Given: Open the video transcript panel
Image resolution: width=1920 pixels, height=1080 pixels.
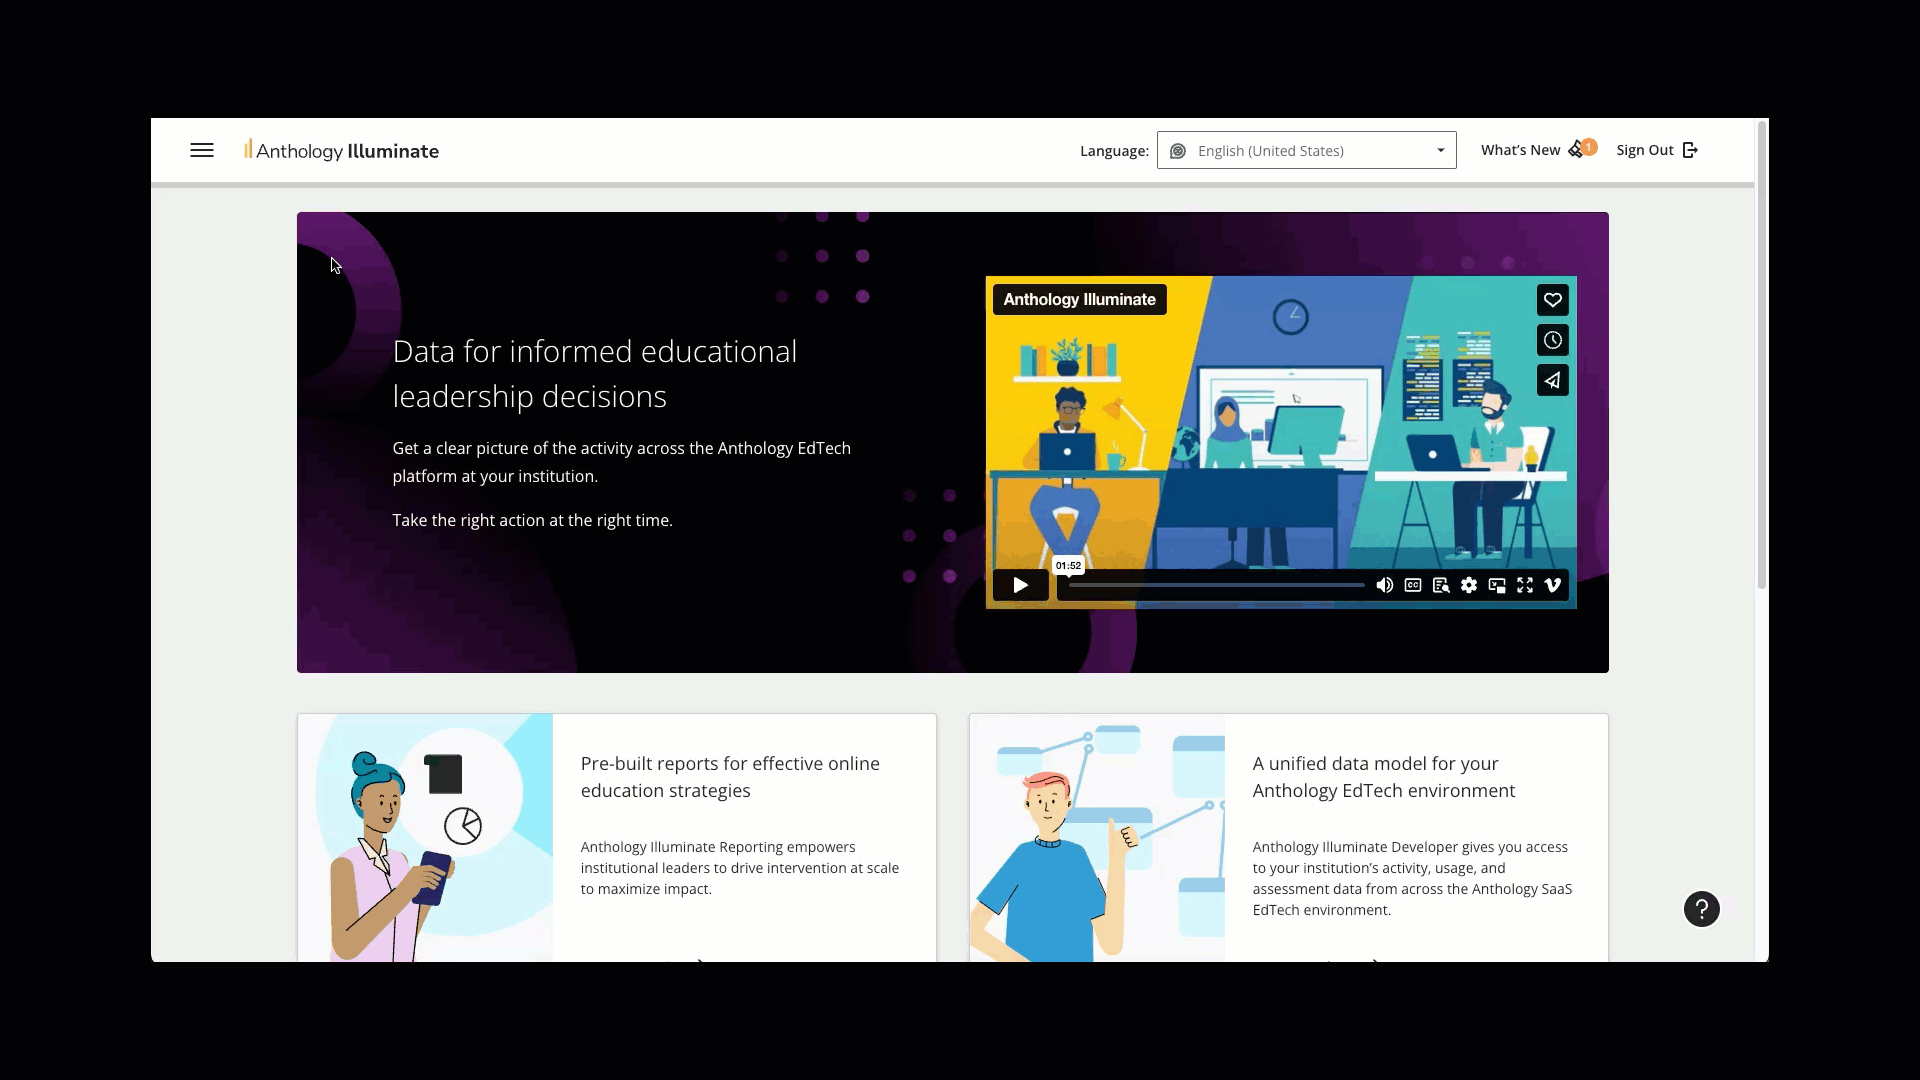Looking at the screenshot, I should coord(1440,585).
